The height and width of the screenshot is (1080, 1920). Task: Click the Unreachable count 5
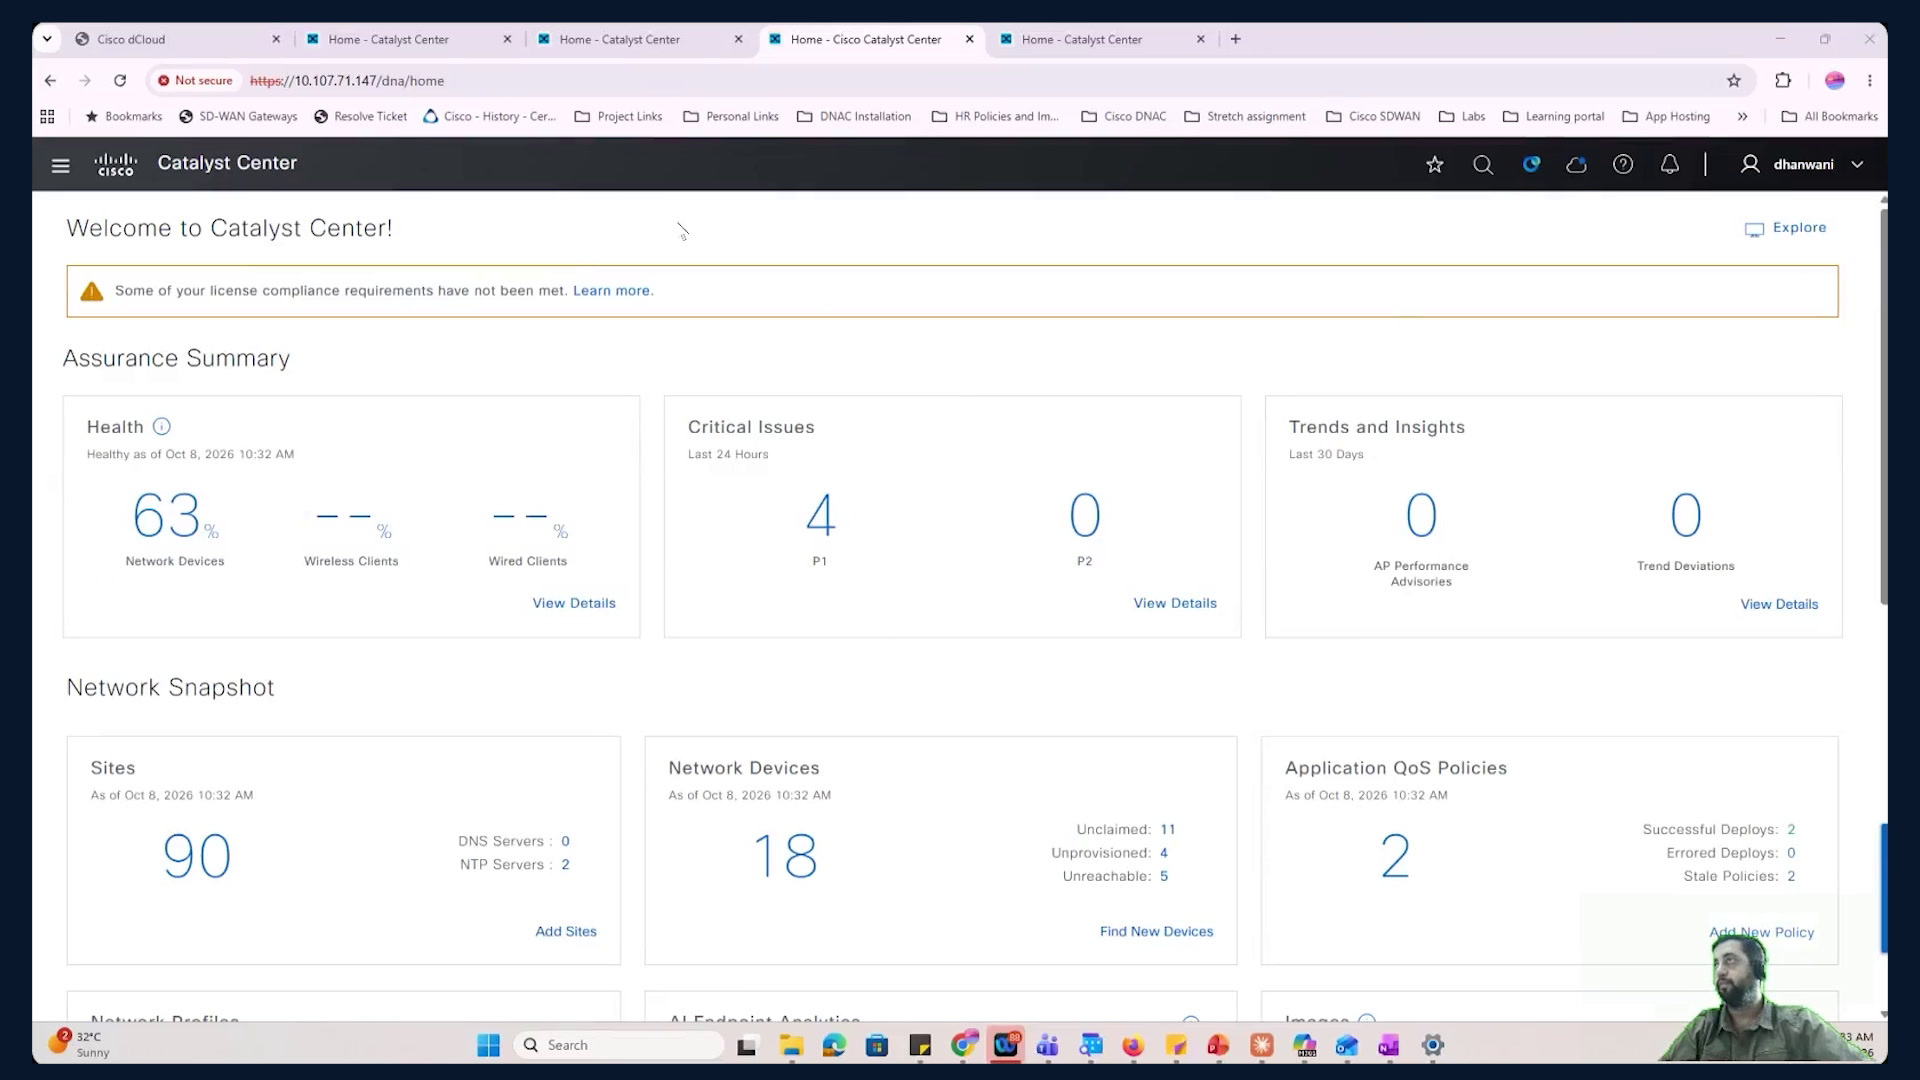tap(1164, 876)
